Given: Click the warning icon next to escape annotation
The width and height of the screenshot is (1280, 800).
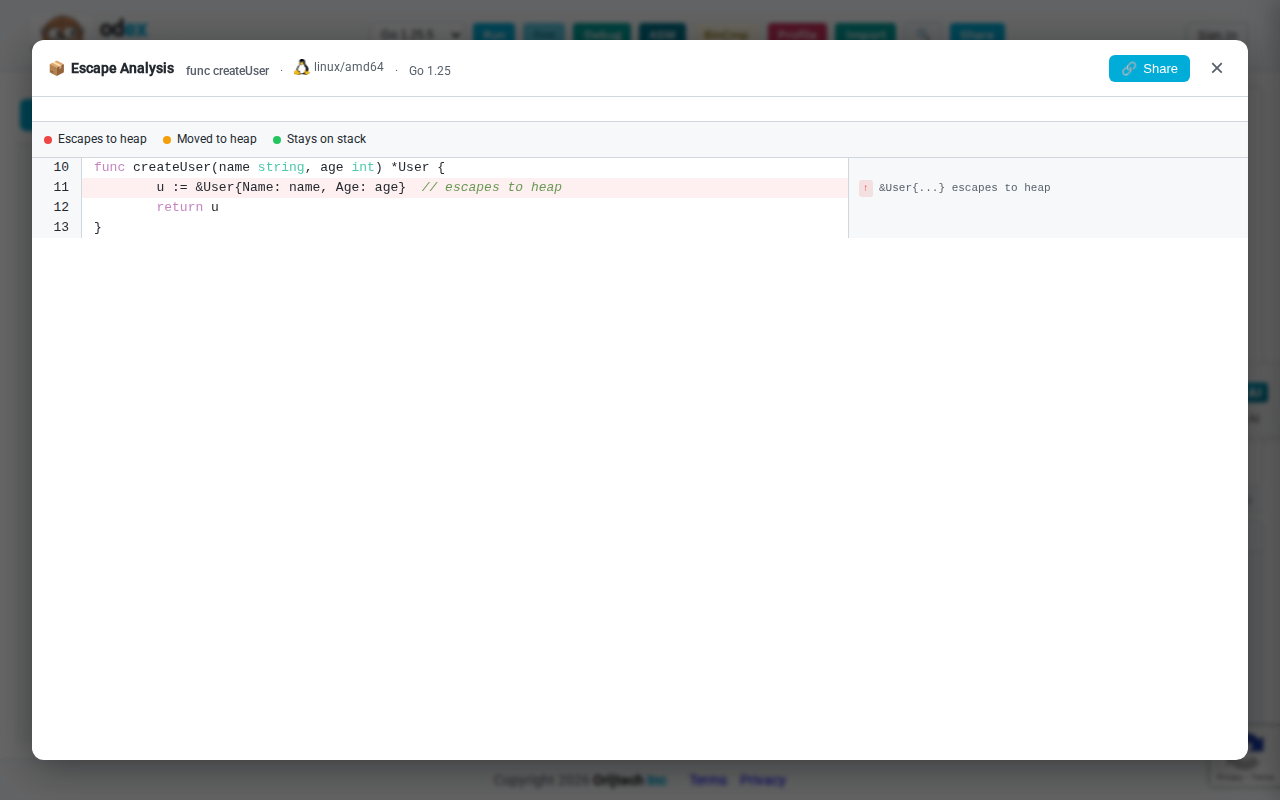Looking at the screenshot, I should (x=865, y=187).
